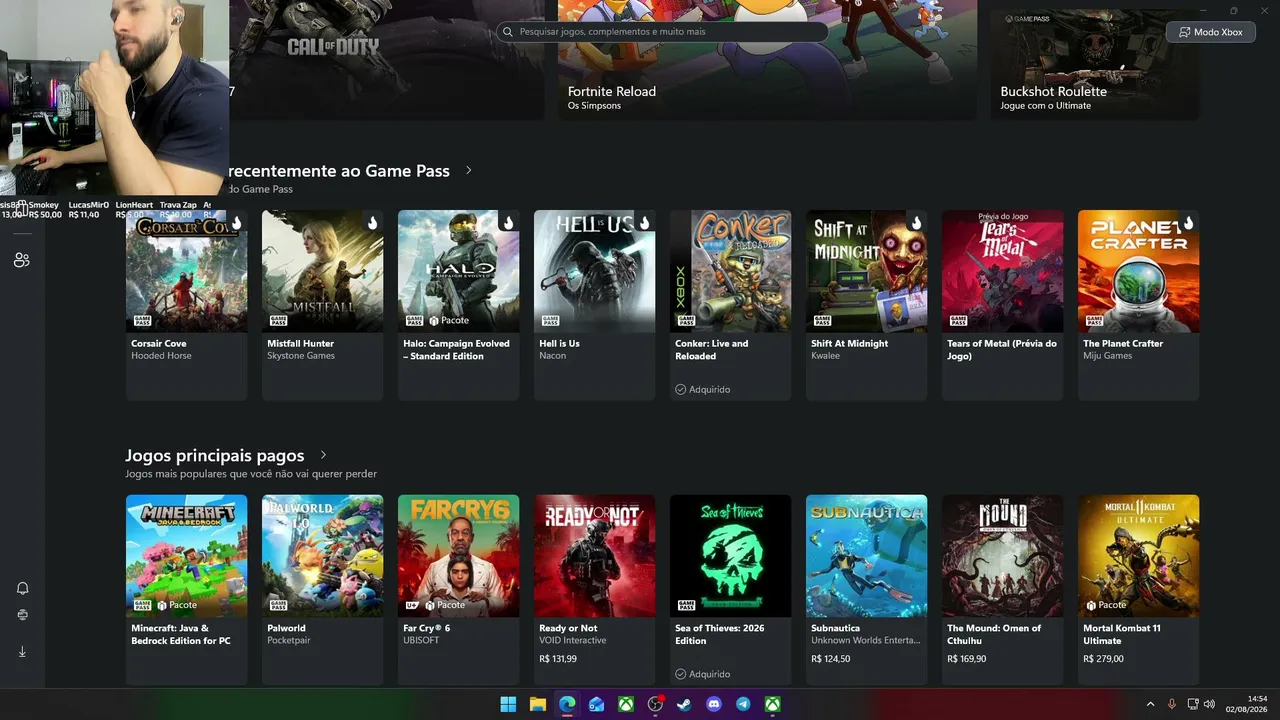Open the network icon in the system tray
This screenshot has height=720, width=1280.
[1193, 704]
